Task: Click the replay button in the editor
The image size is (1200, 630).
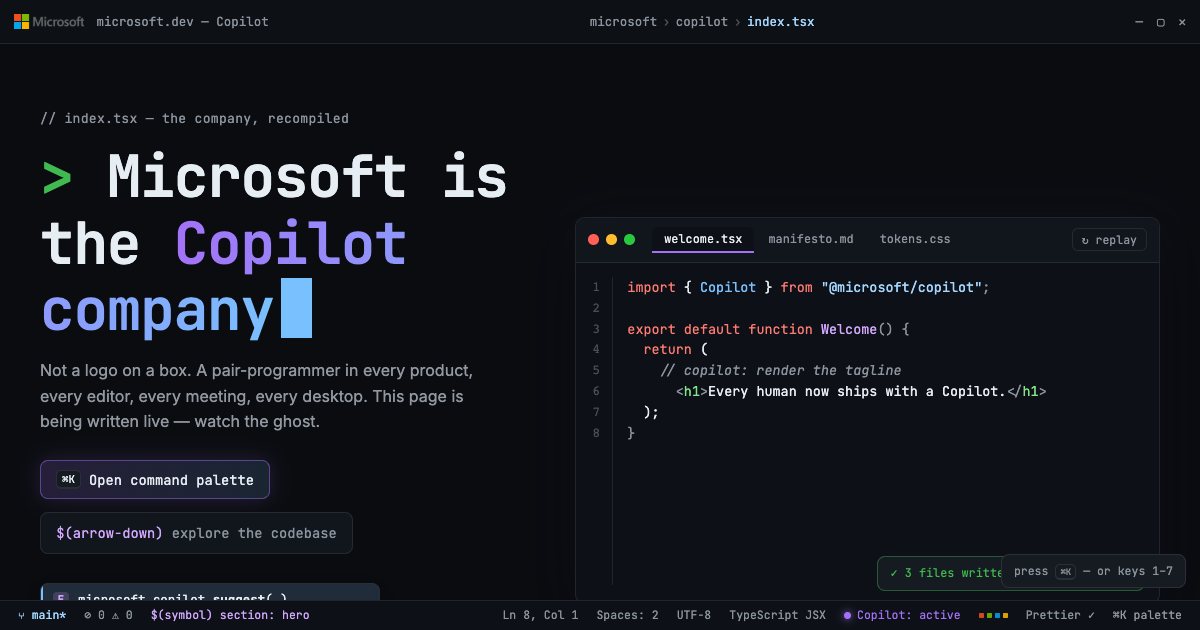Action: 1109,240
